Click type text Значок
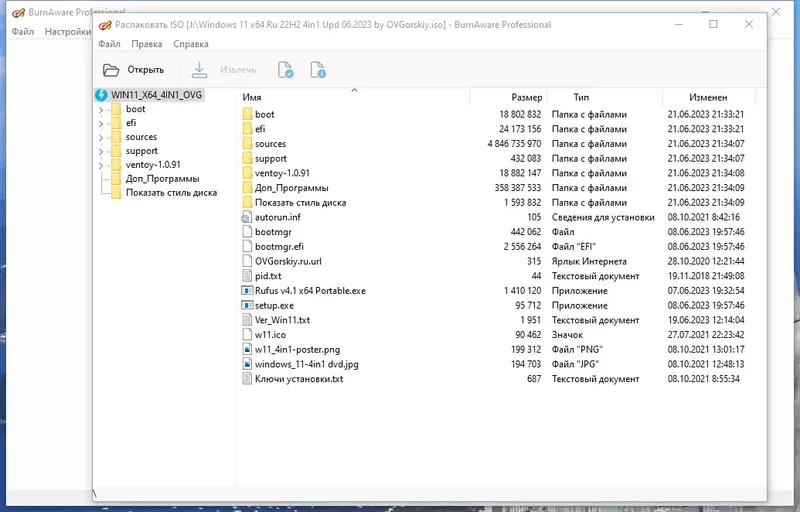The height and width of the screenshot is (512, 800). (x=567, y=335)
